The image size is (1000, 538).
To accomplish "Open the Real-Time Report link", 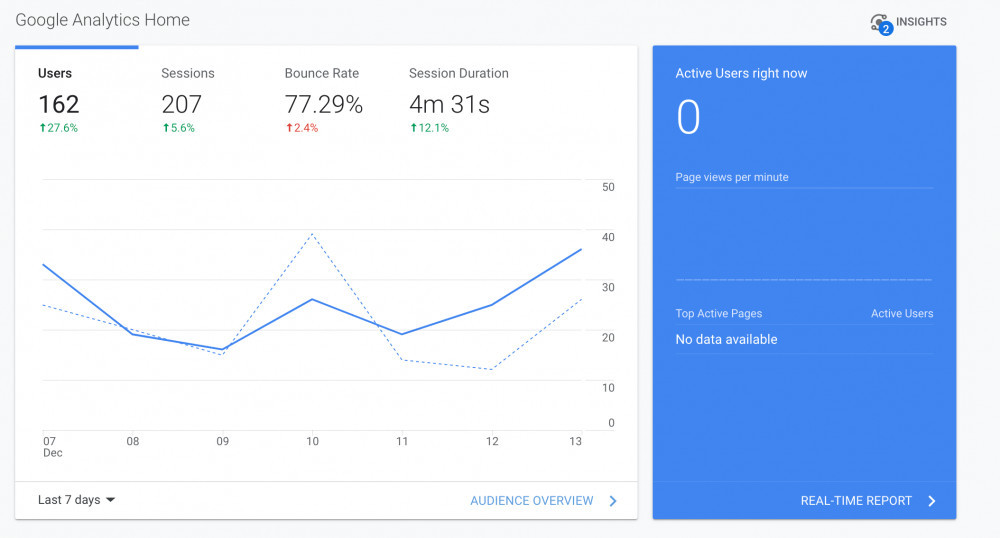I will click(856, 501).
